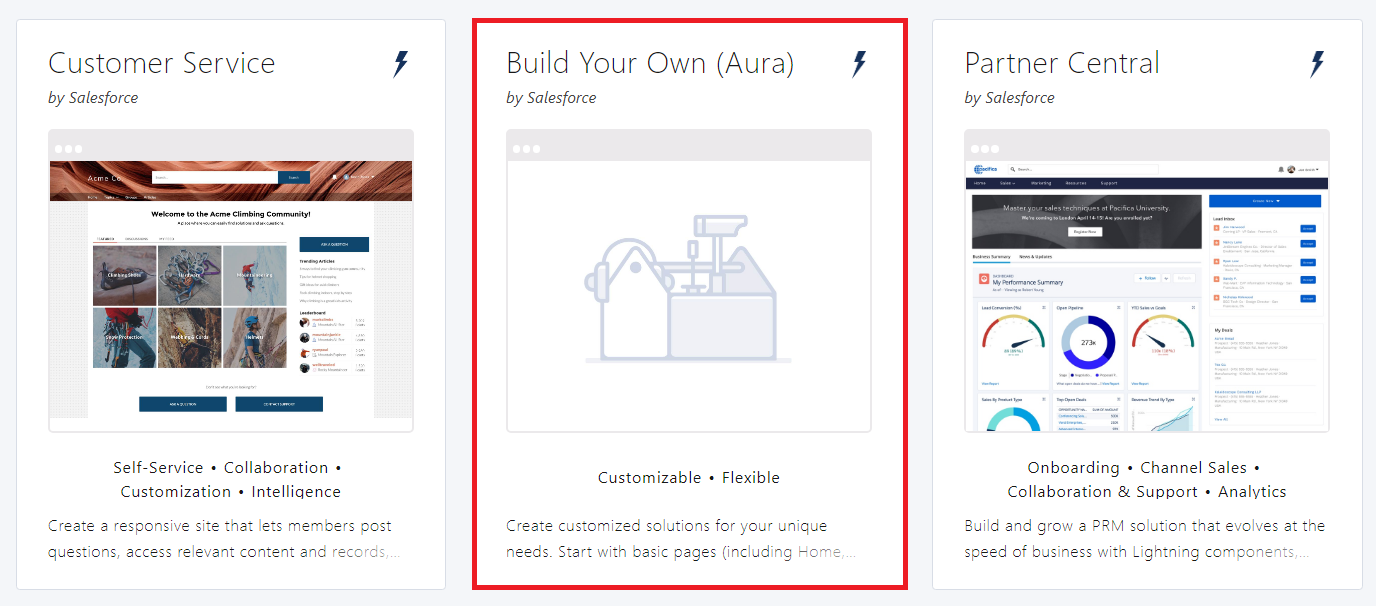
Task: Select the Partner Central template title
Action: pos(1062,63)
